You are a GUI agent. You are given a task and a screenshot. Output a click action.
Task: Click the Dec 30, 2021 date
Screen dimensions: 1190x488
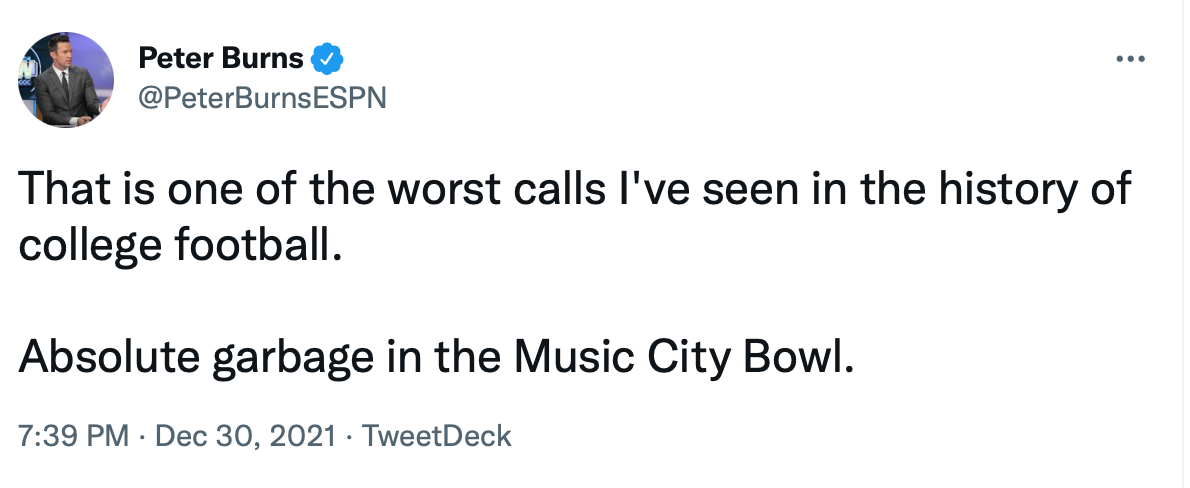tap(245, 436)
